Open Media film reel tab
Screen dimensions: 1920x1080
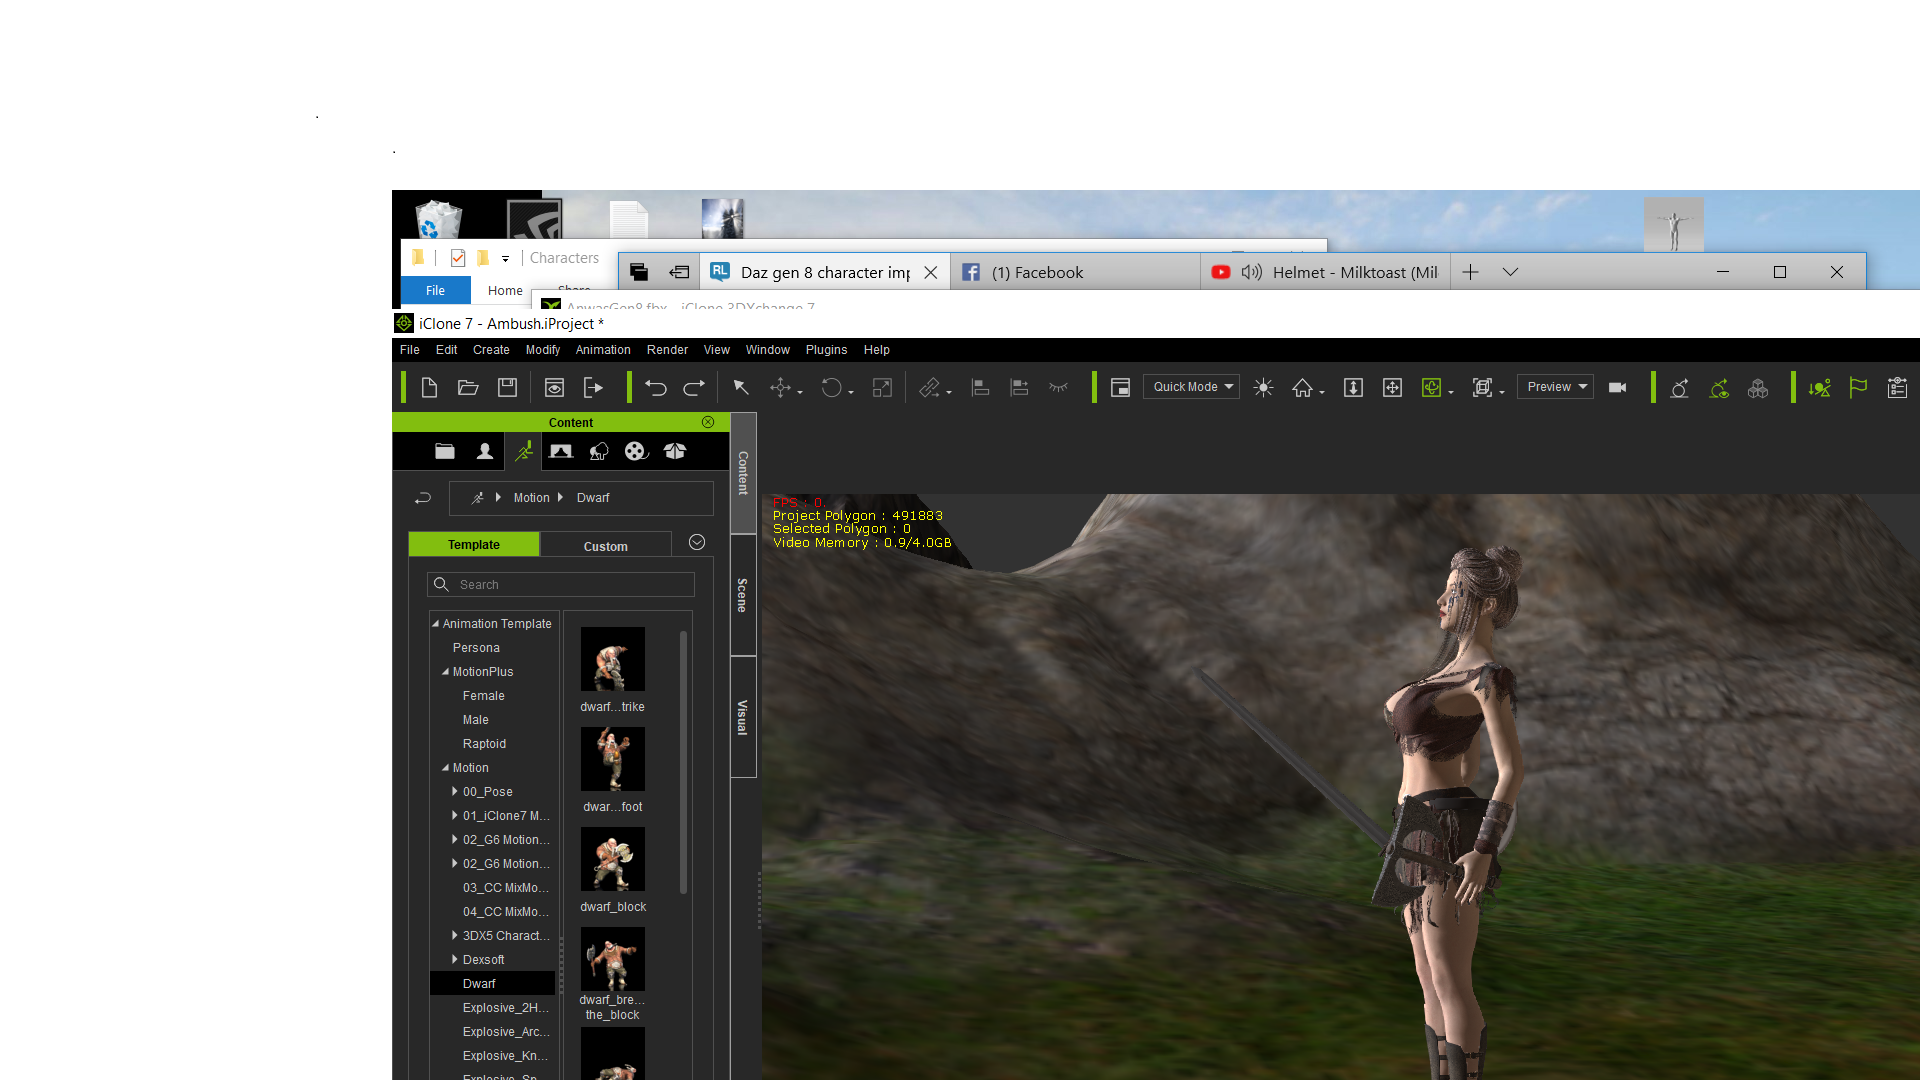[636, 452]
